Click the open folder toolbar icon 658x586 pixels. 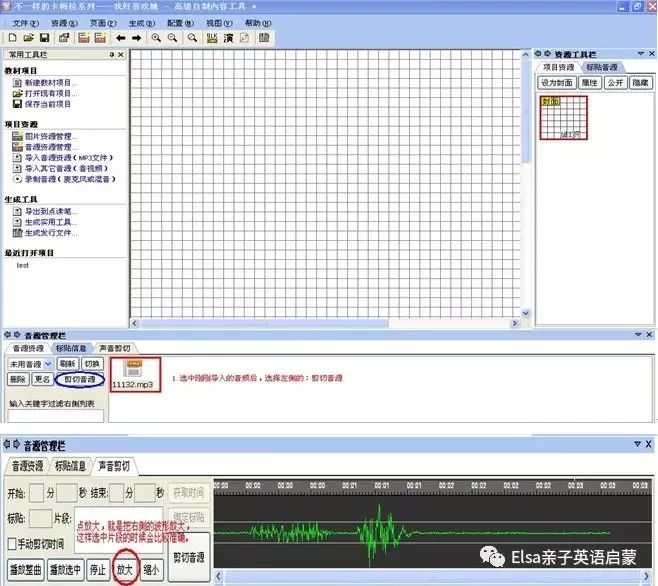tap(29, 38)
